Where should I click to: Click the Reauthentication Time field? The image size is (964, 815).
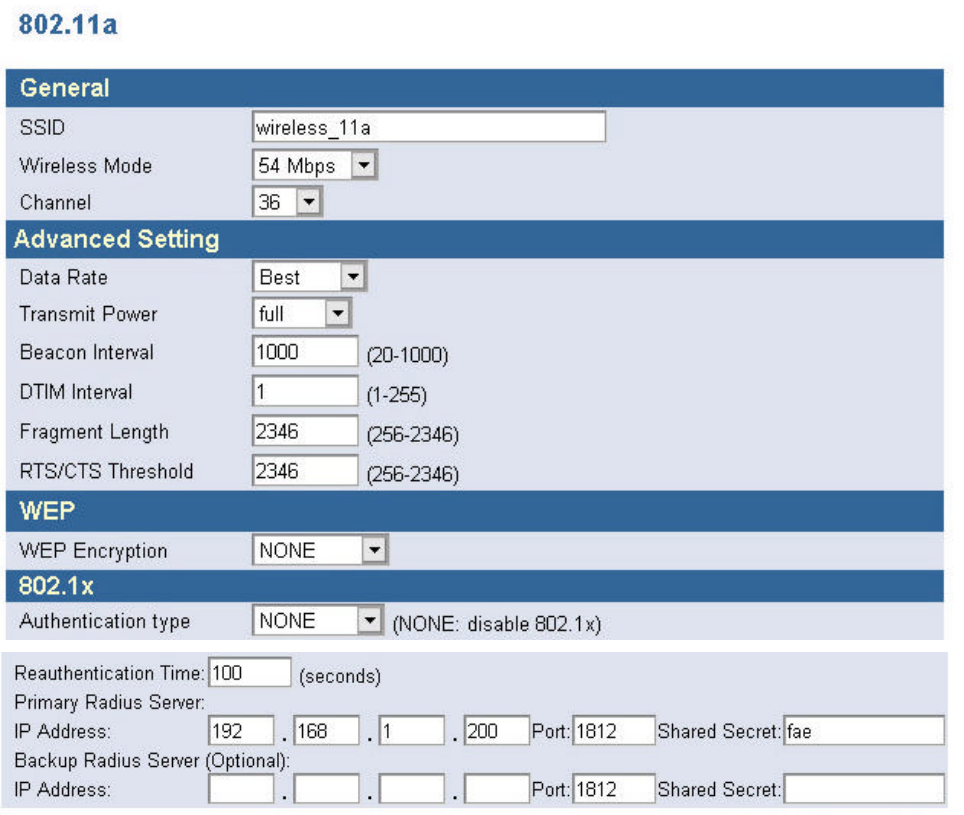click(250, 672)
